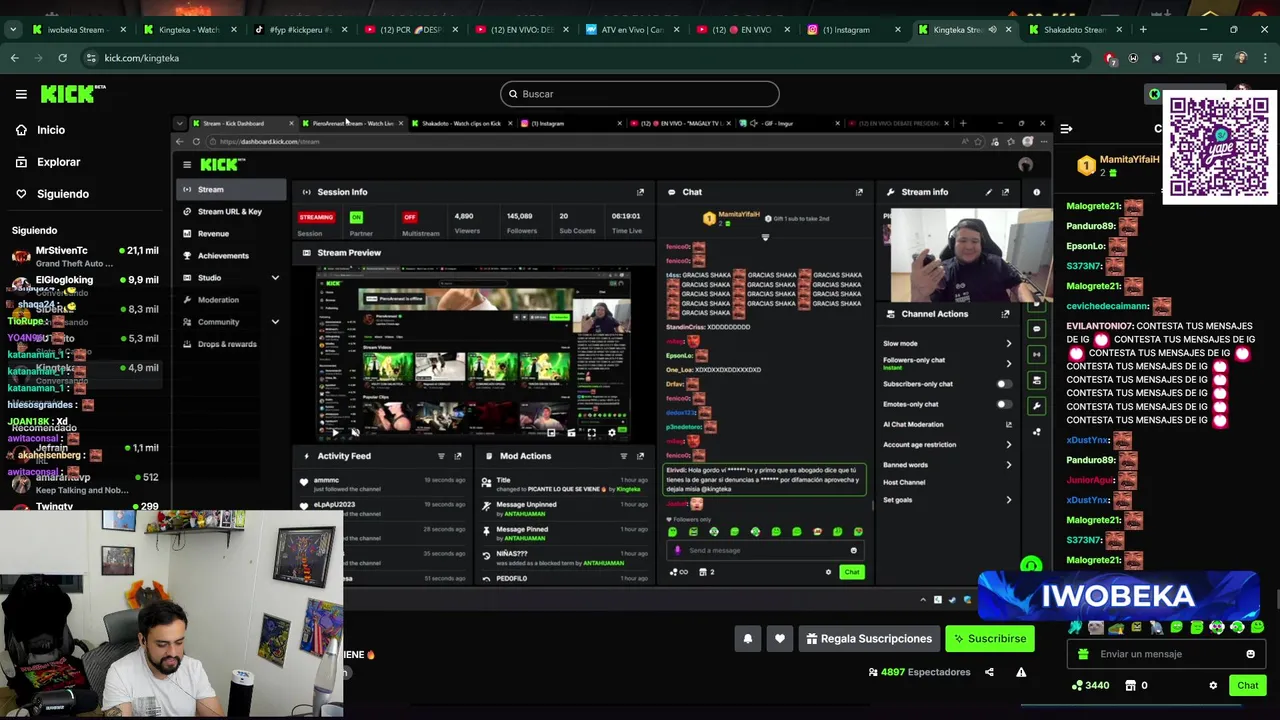The height and width of the screenshot is (720, 1280).
Task: Open Moderation in dashboard sidebar
Action: [217, 300]
